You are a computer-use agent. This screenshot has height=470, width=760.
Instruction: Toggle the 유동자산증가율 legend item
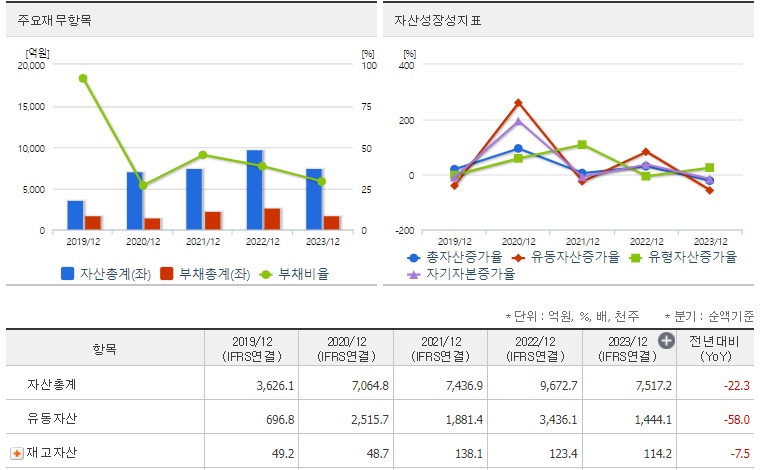click(566, 257)
